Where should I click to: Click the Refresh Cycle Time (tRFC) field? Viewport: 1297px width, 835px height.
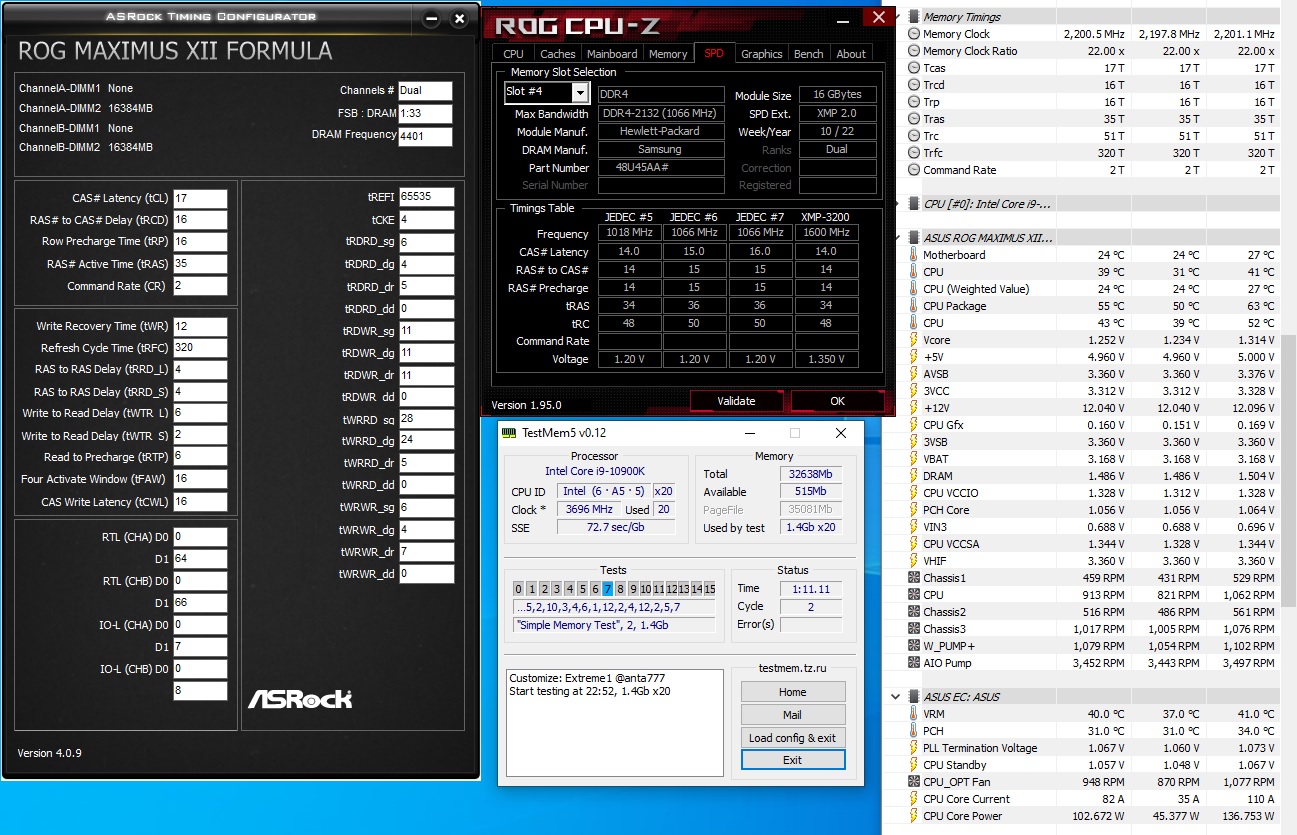(200, 348)
